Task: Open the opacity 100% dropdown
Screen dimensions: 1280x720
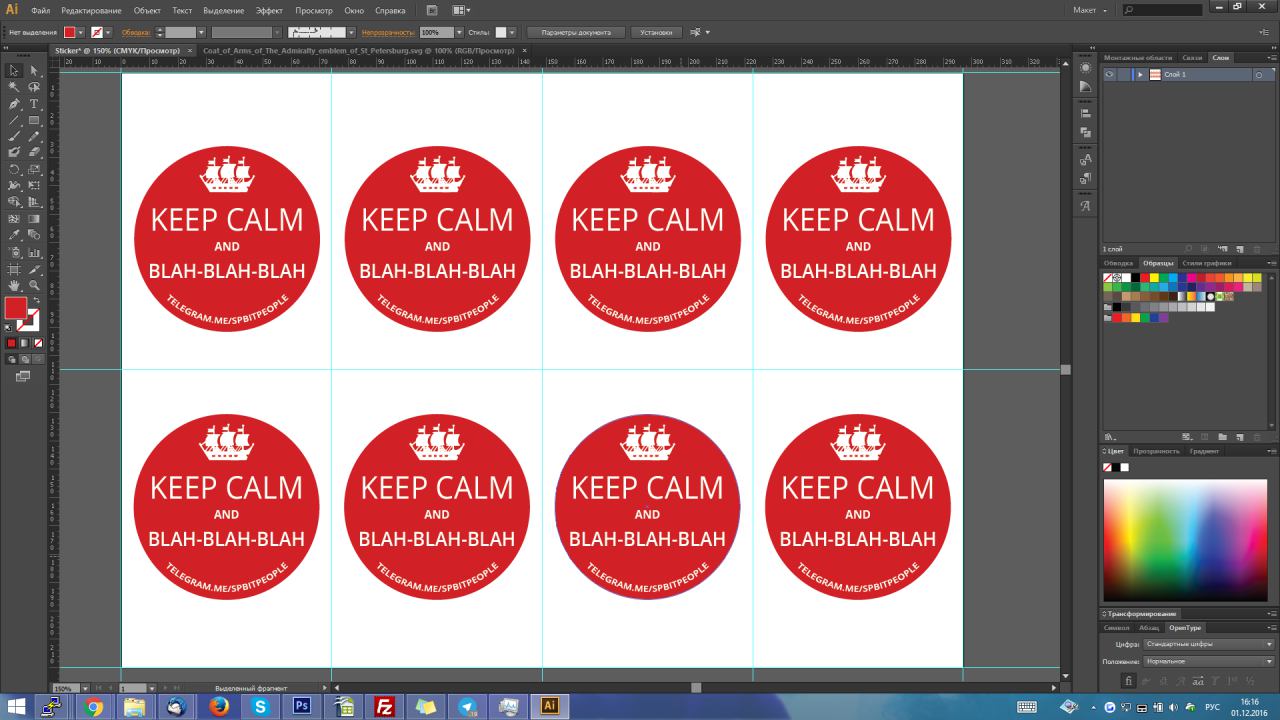Action: [x=459, y=33]
